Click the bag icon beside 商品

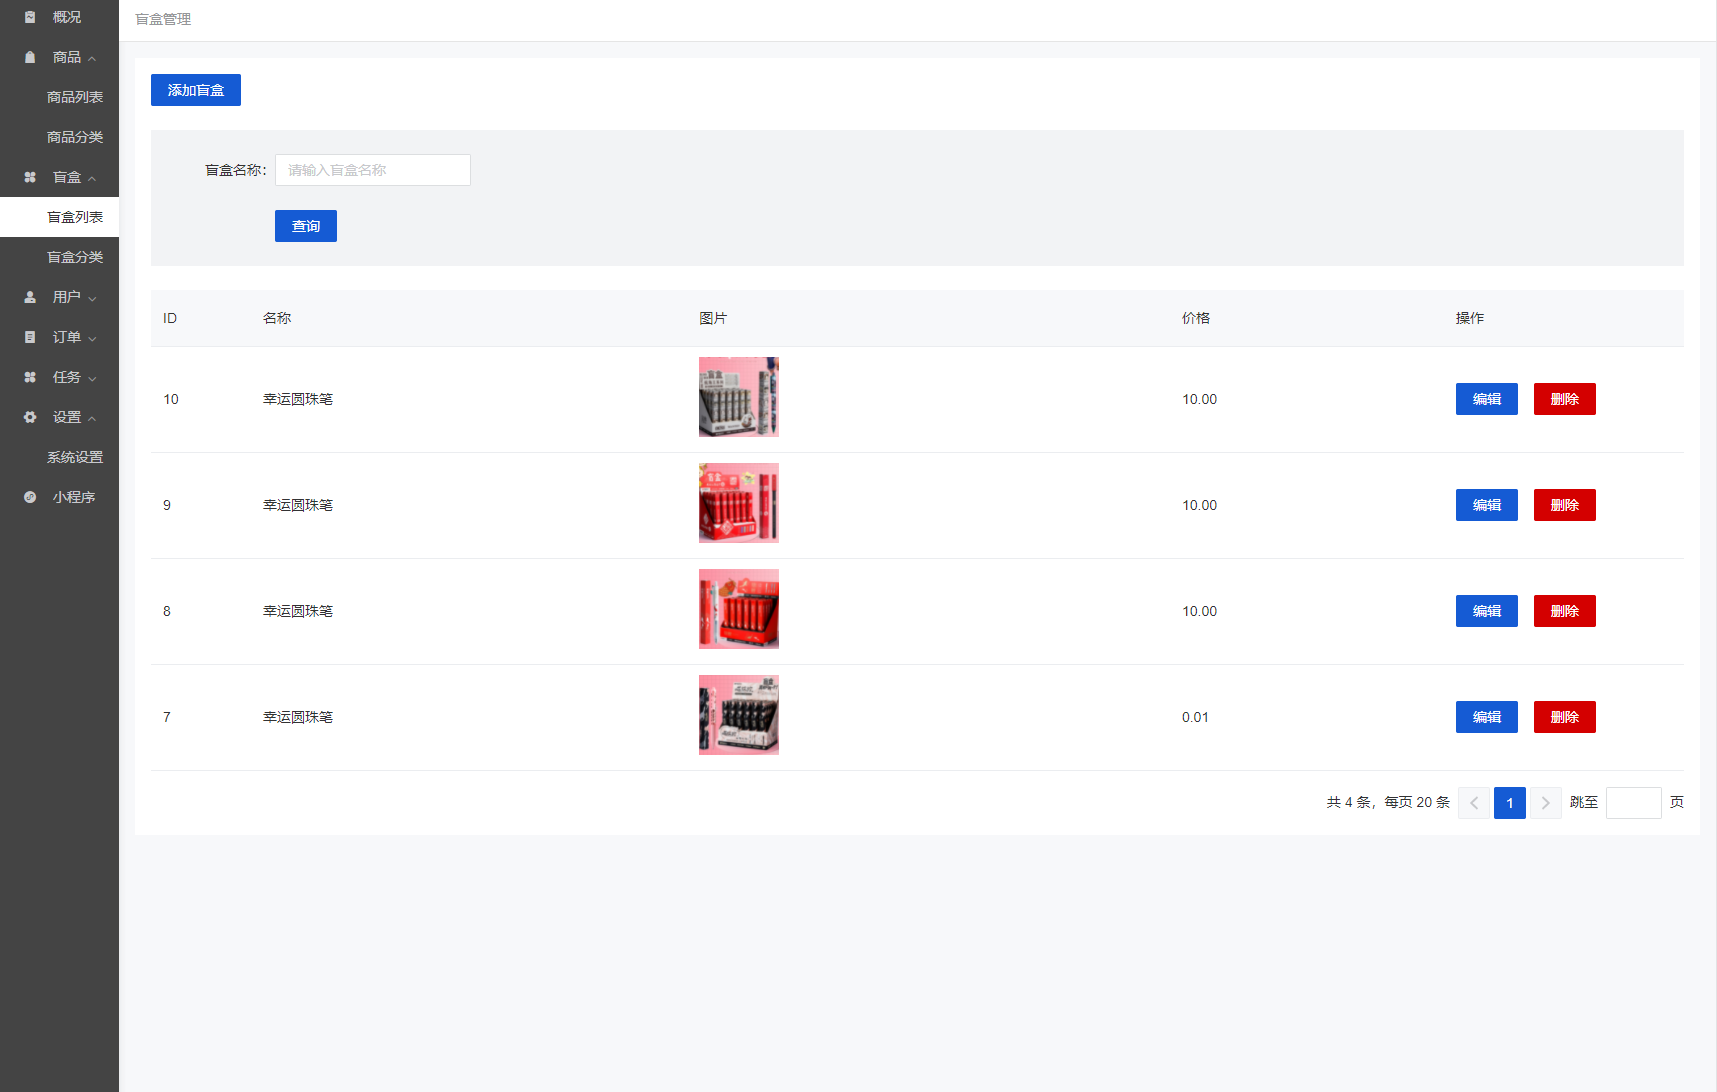[30, 57]
